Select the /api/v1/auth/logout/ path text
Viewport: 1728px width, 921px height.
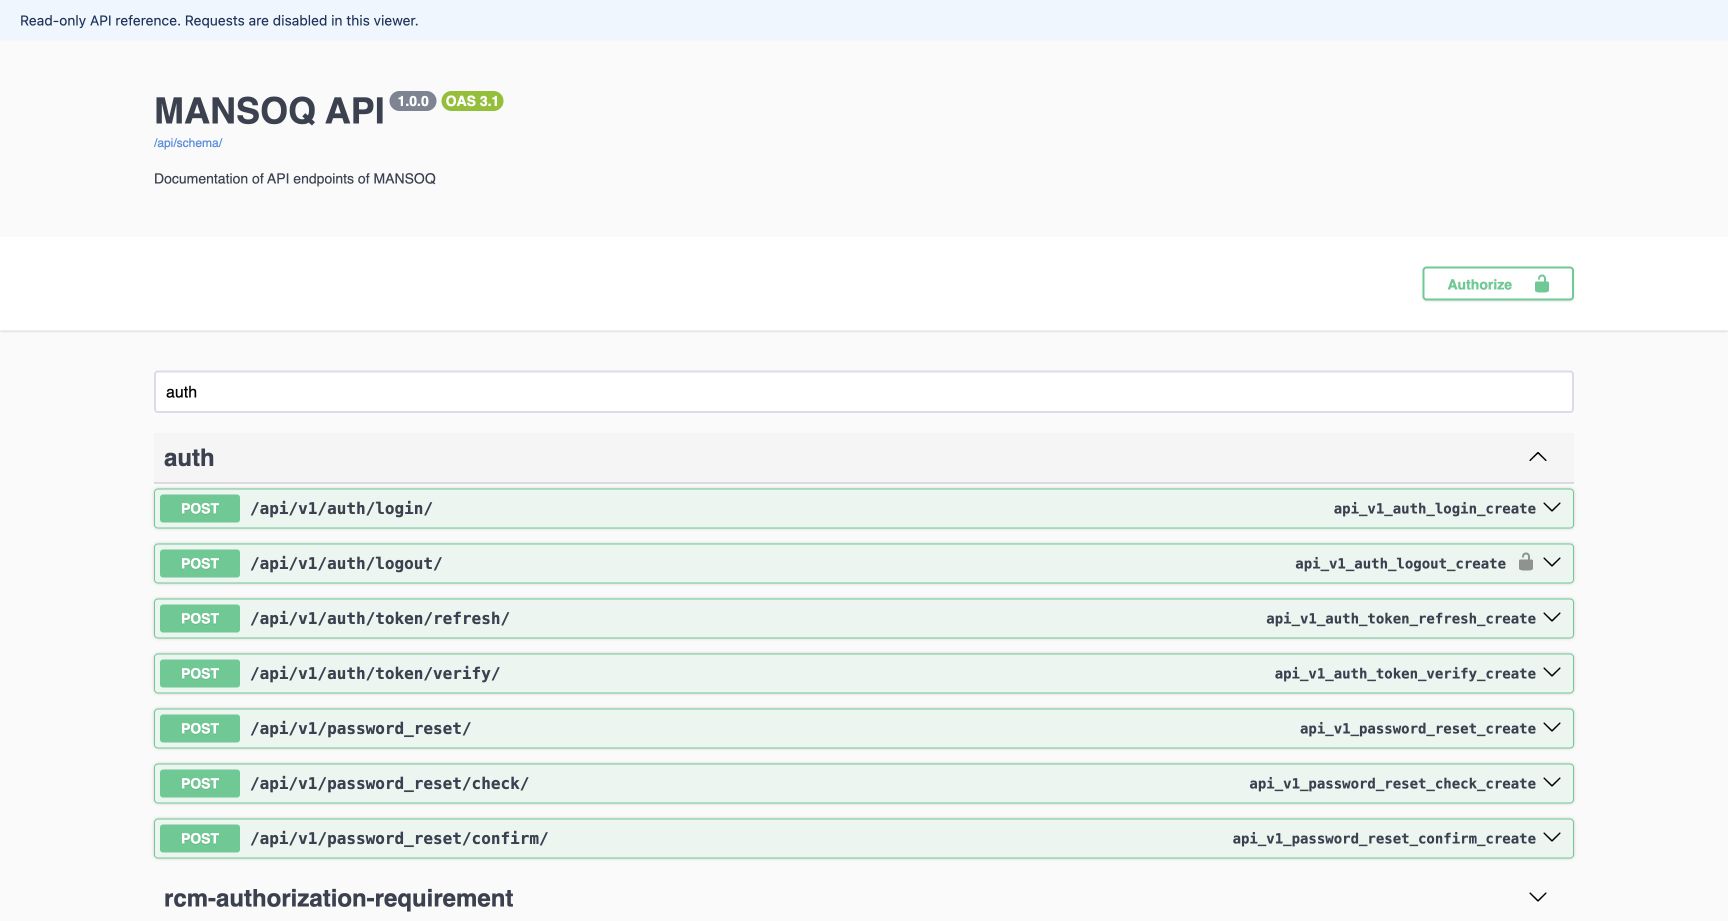pyautogui.click(x=346, y=563)
